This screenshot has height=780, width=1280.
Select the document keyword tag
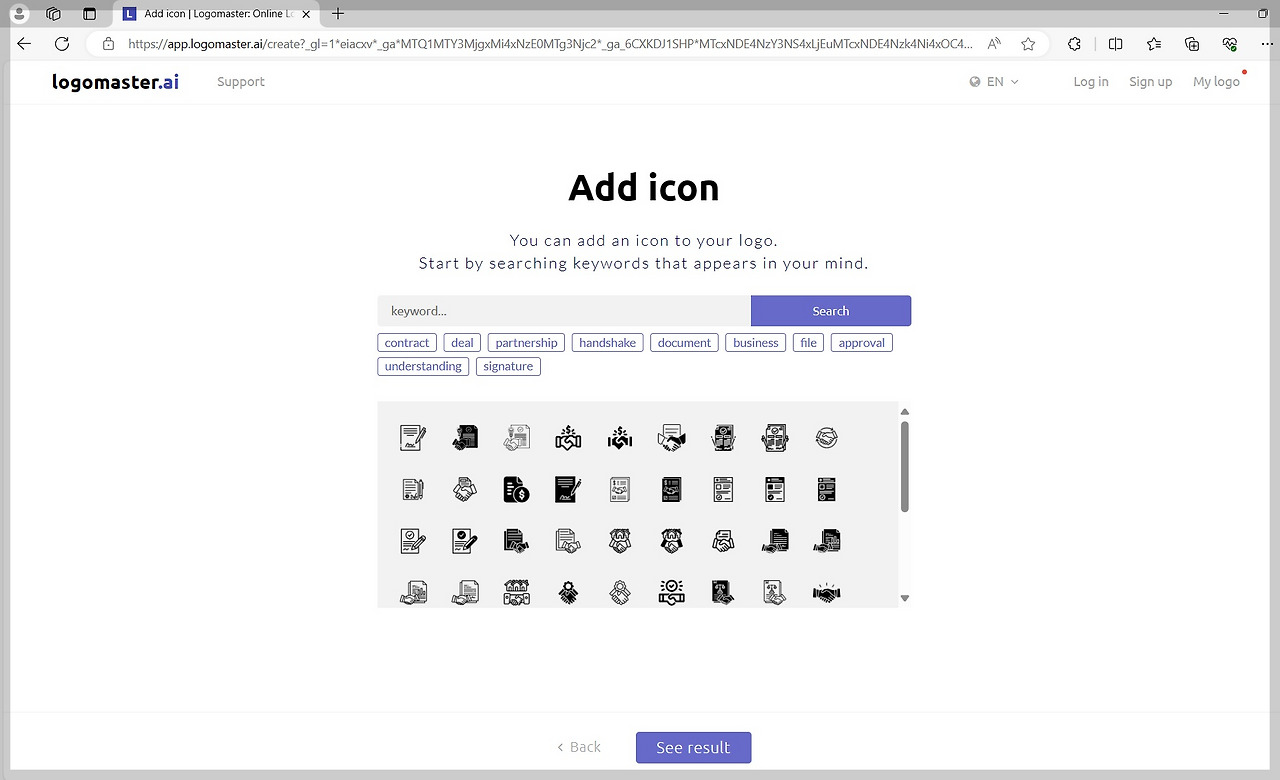(684, 343)
